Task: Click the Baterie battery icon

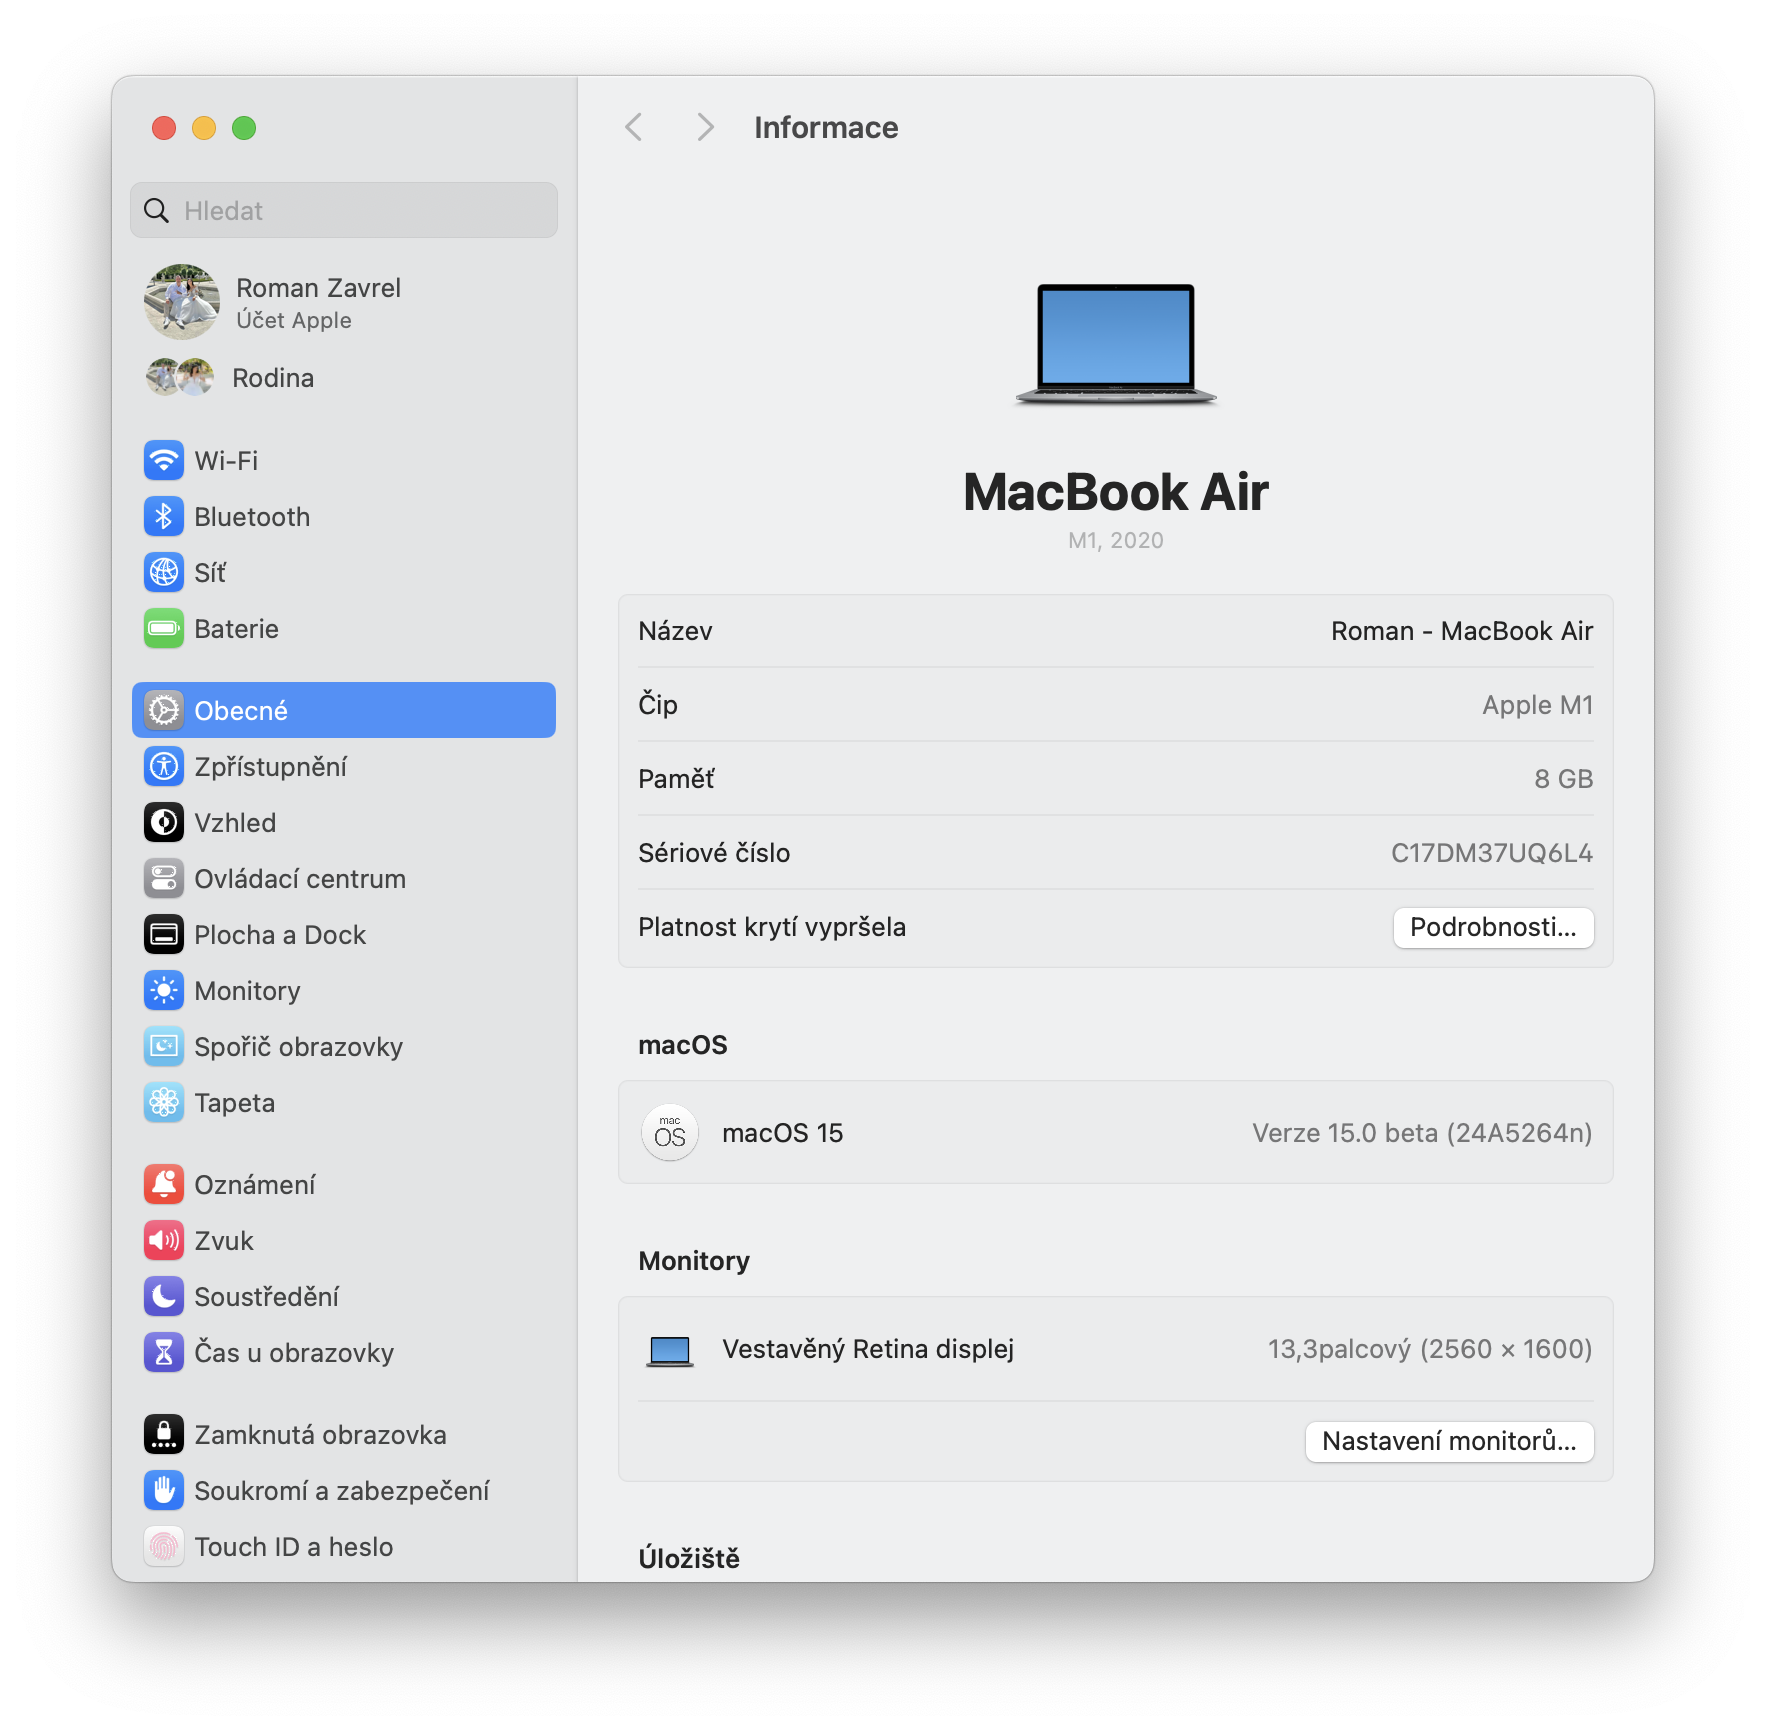Action: 164,628
